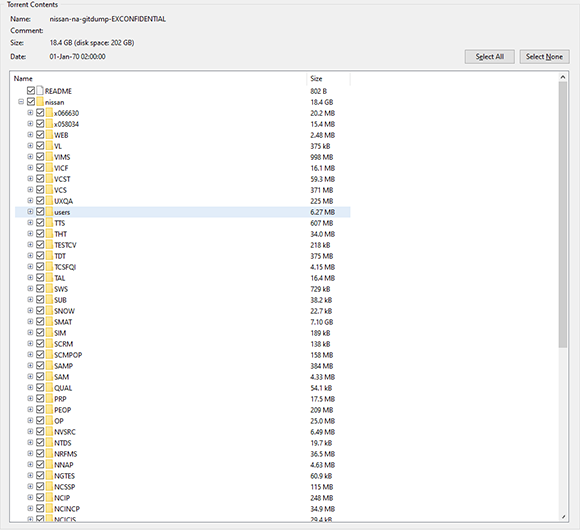Expand the x066630 folder
The image size is (580, 530).
(30, 113)
